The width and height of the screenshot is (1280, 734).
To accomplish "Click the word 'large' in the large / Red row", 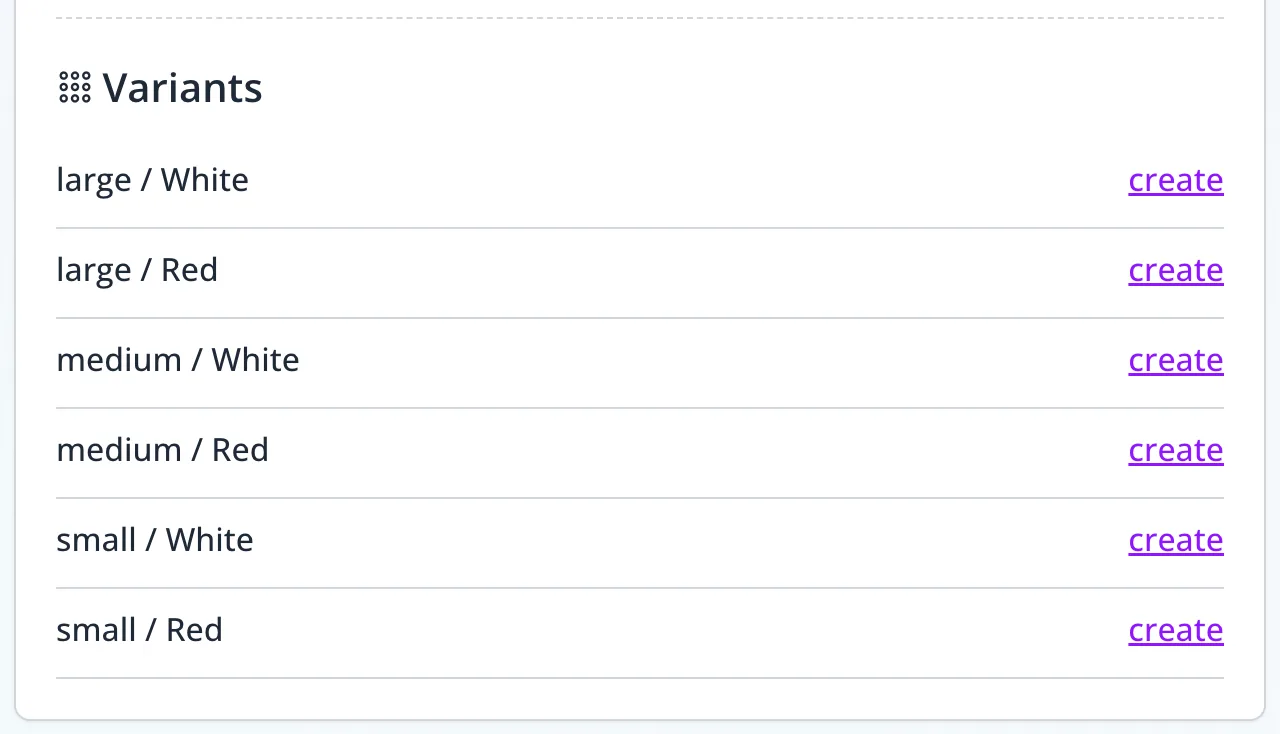I will coord(93,271).
